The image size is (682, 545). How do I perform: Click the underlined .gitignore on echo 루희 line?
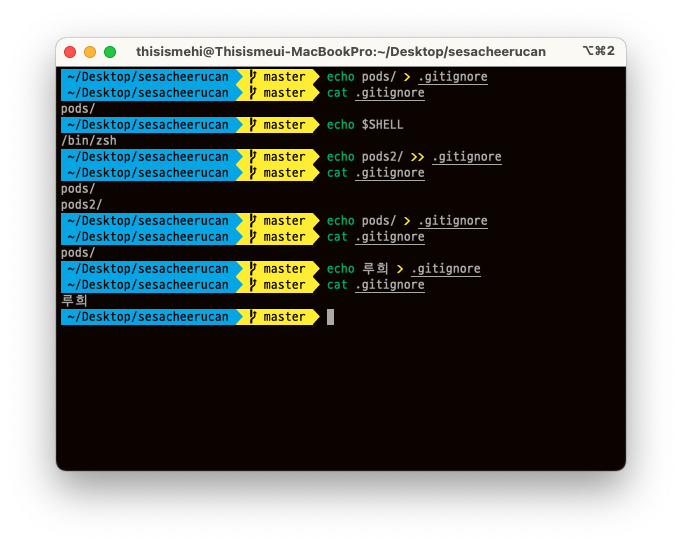[446, 269]
